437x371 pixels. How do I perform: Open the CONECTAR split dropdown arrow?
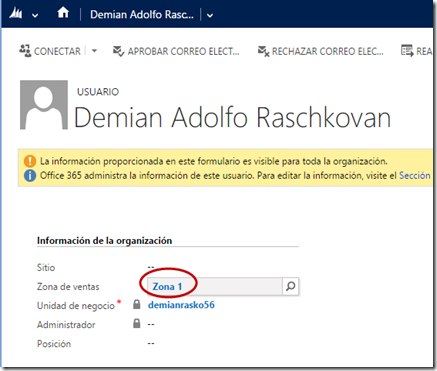pyautogui.click(x=94, y=51)
